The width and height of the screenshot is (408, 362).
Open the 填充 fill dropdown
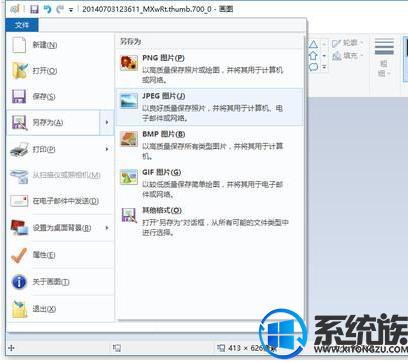[347, 56]
